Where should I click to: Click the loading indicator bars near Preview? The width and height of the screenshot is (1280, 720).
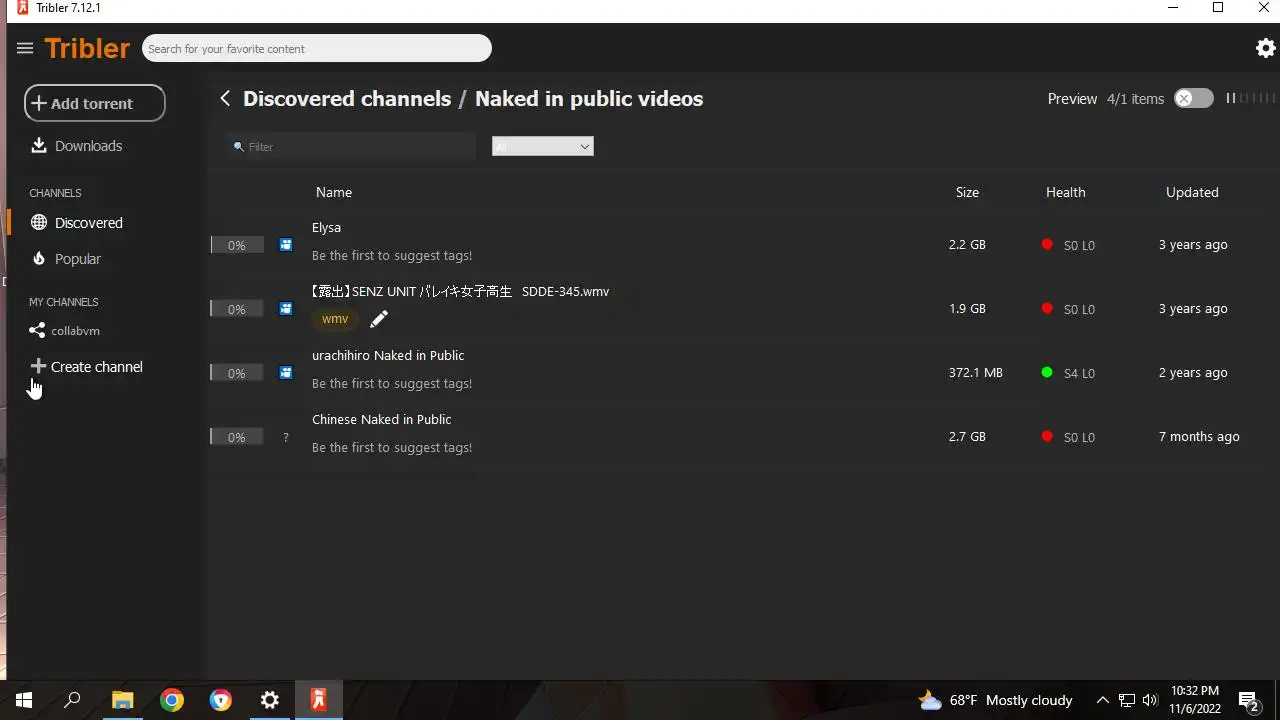tap(1251, 98)
